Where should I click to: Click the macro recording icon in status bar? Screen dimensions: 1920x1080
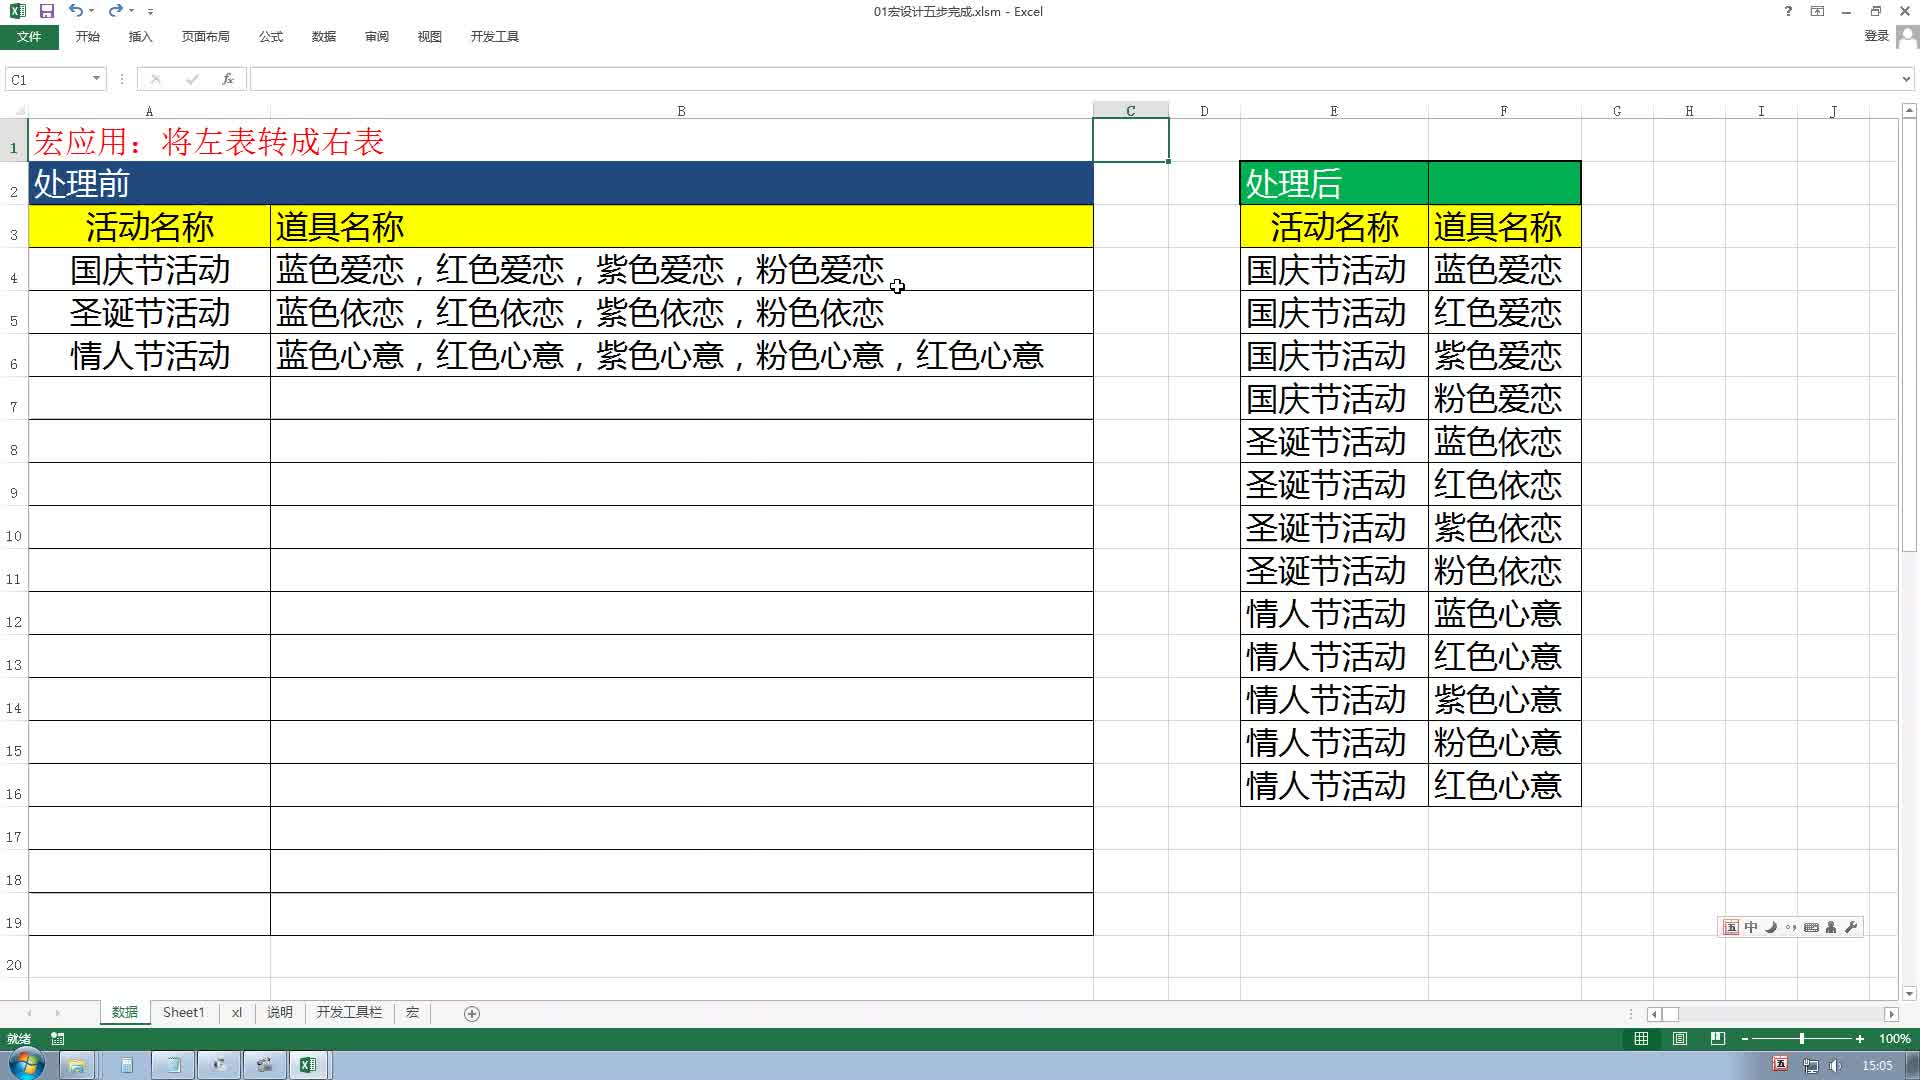tap(58, 1039)
